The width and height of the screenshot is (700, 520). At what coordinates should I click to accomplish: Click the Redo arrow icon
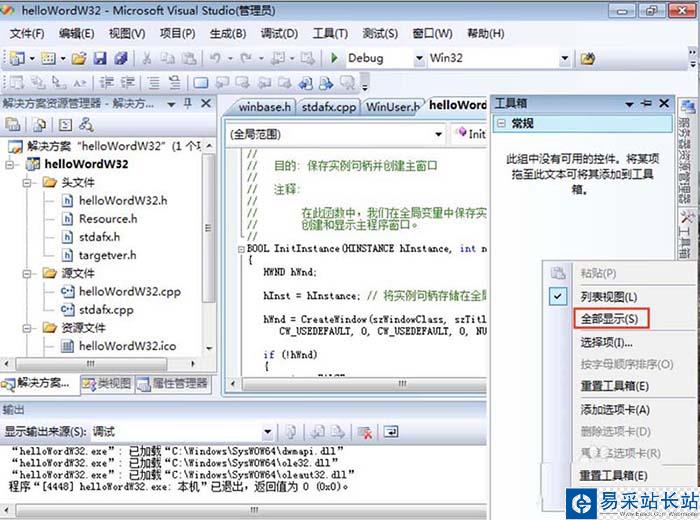tap(246, 58)
